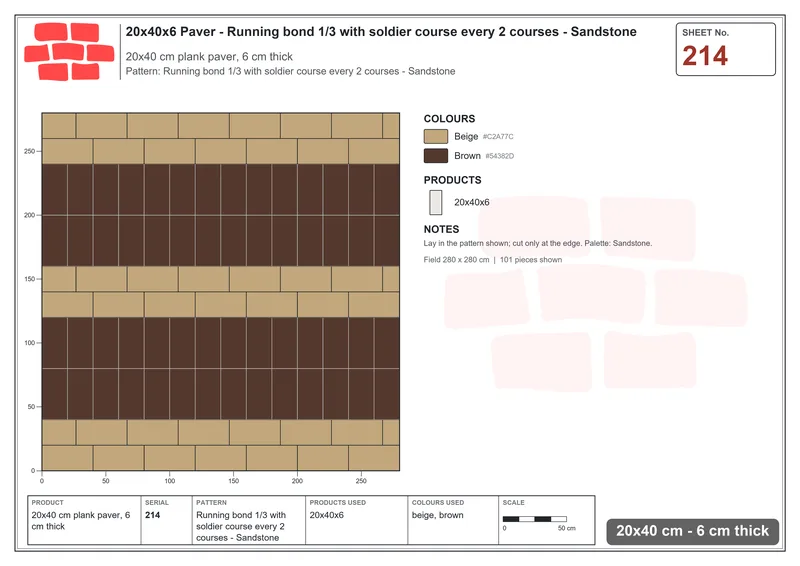This screenshot has width=800, height=566.
Task: Click the scale bar graphic
Action: (x=534, y=519)
